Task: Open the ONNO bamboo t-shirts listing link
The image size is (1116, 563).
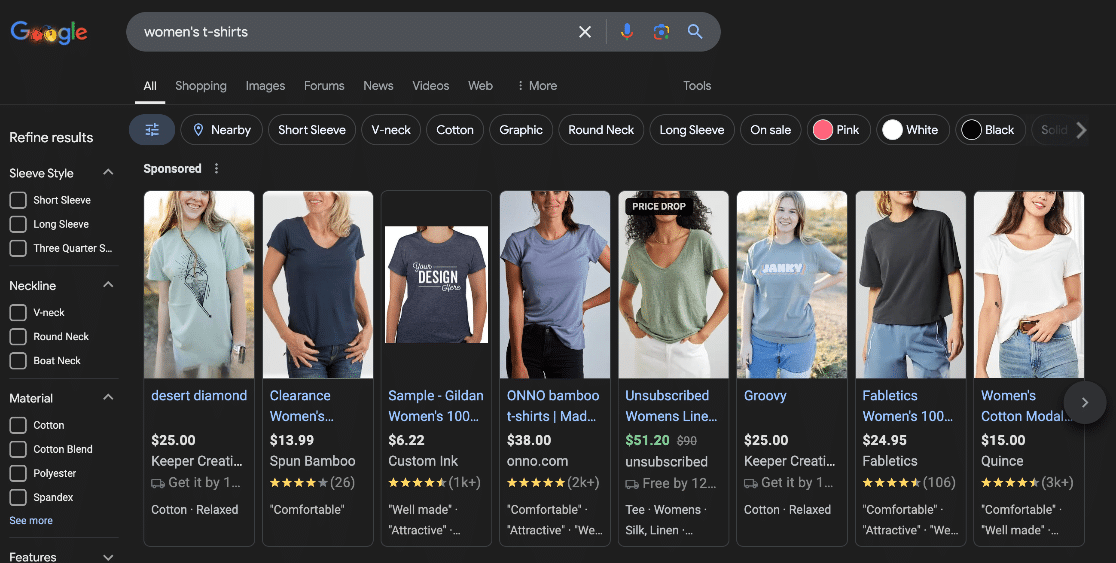Action: point(553,406)
